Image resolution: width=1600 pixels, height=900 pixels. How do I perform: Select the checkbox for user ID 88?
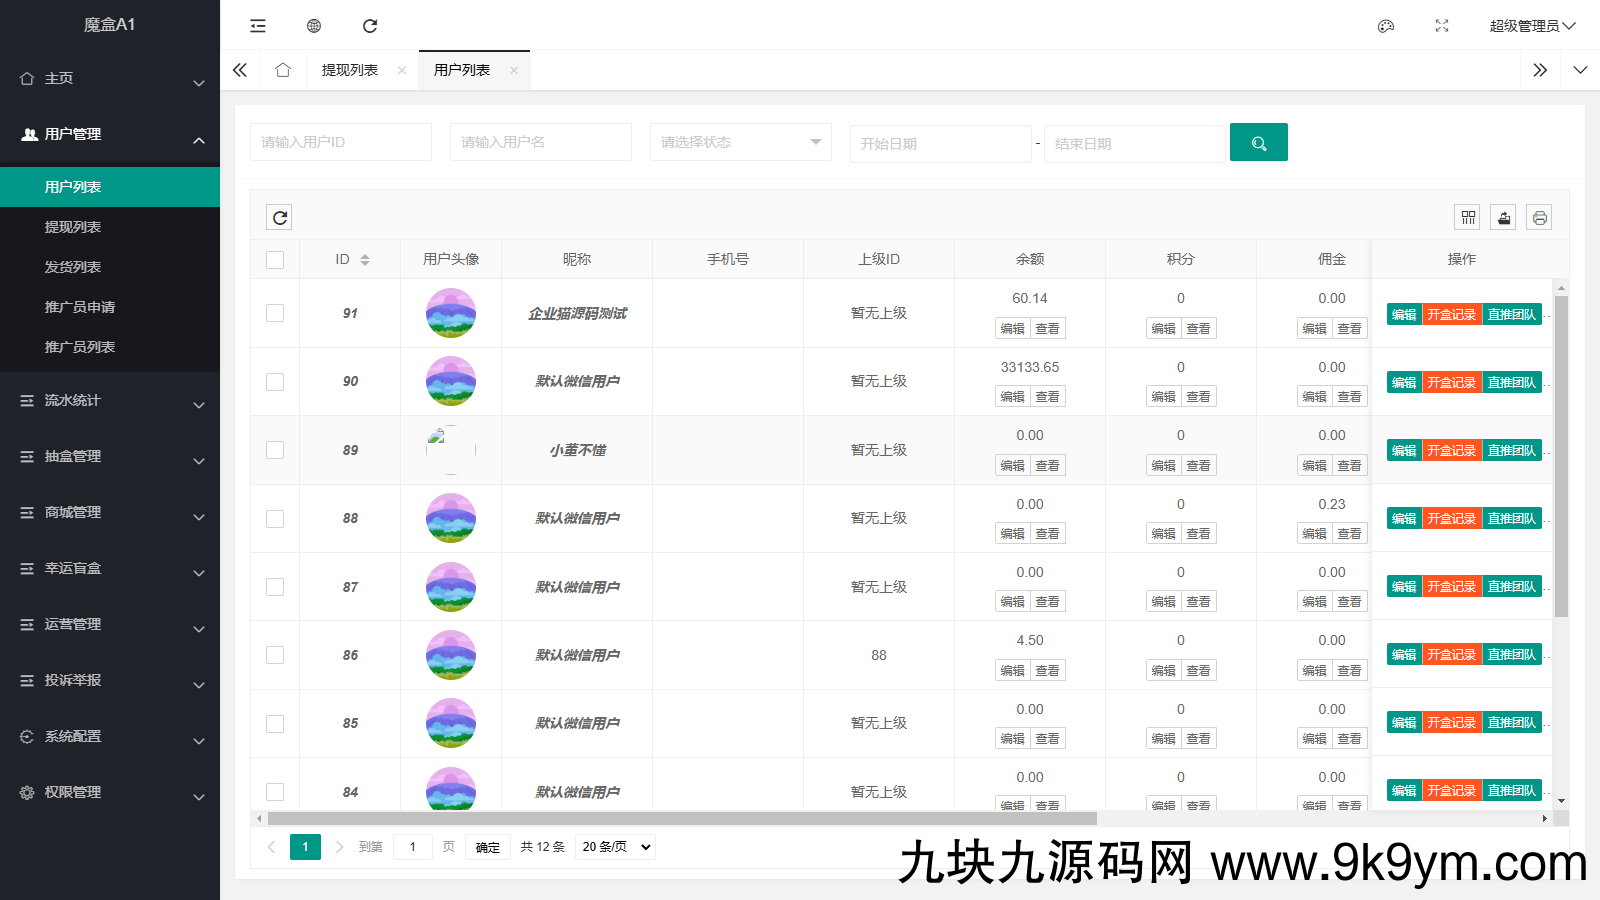(x=275, y=519)
